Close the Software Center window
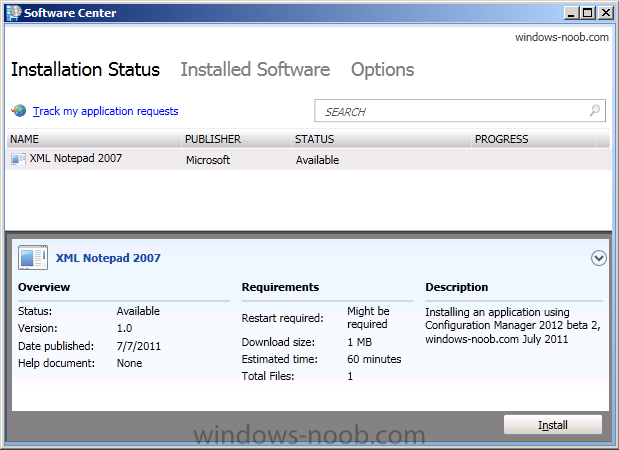 coord(606,13)
